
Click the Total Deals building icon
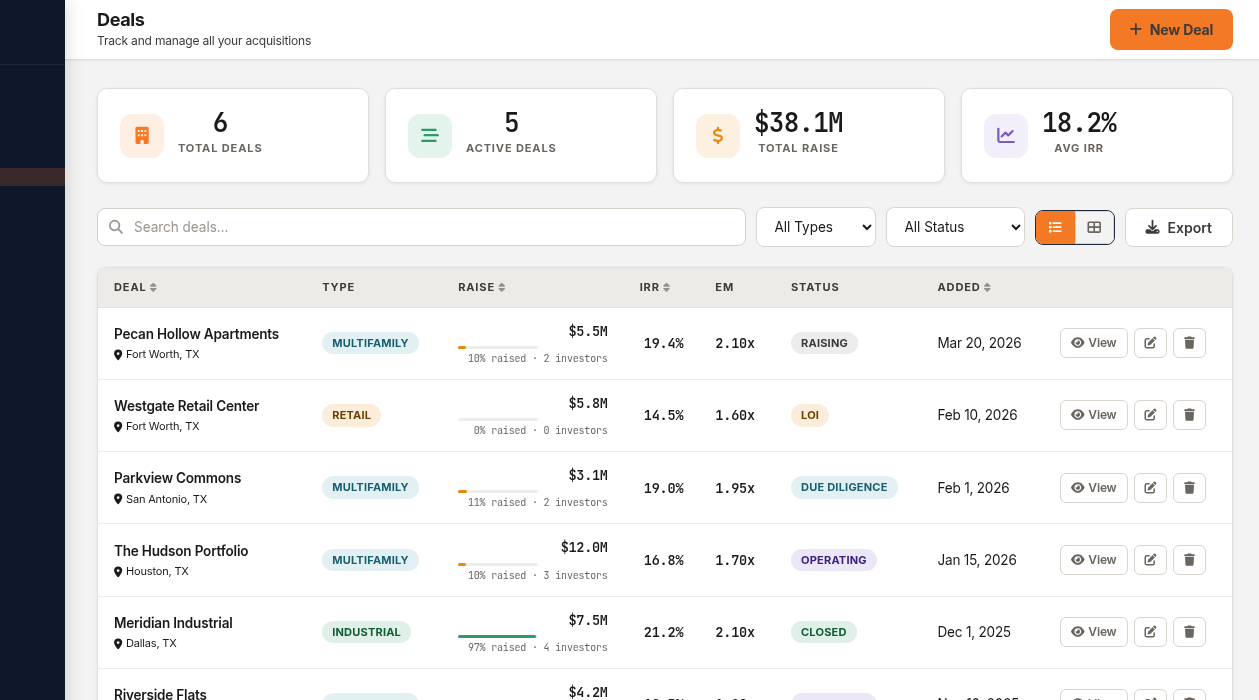141,135
